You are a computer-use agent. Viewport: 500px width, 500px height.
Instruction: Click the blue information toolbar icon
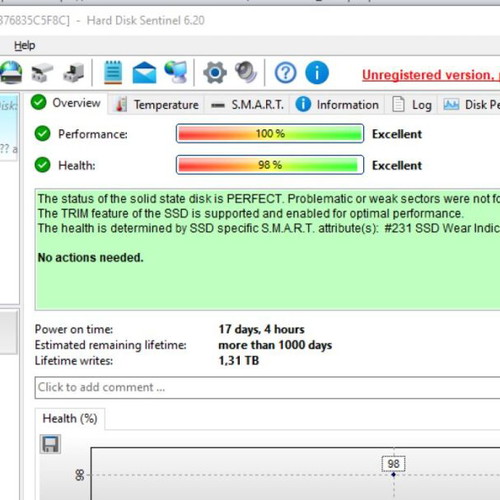click(317, 73)
